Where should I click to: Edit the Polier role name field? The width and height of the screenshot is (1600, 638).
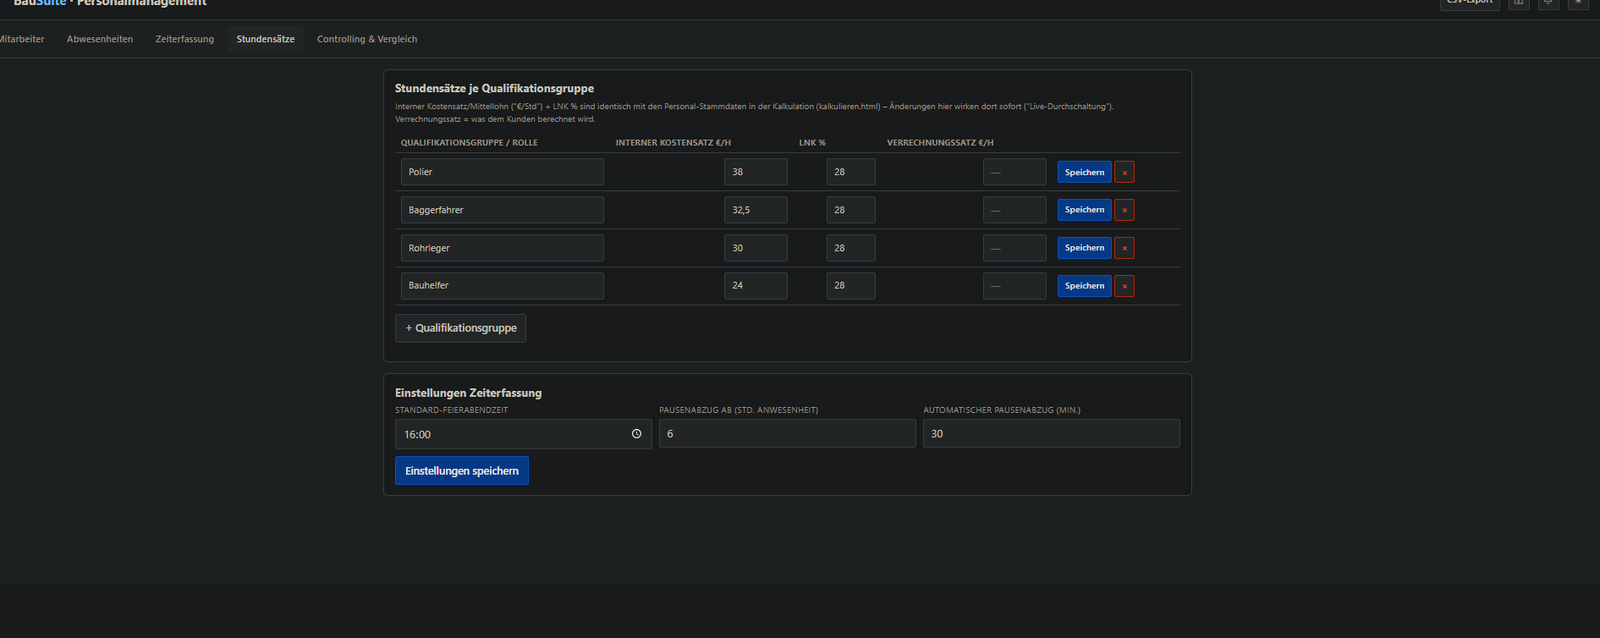(502, 172)
